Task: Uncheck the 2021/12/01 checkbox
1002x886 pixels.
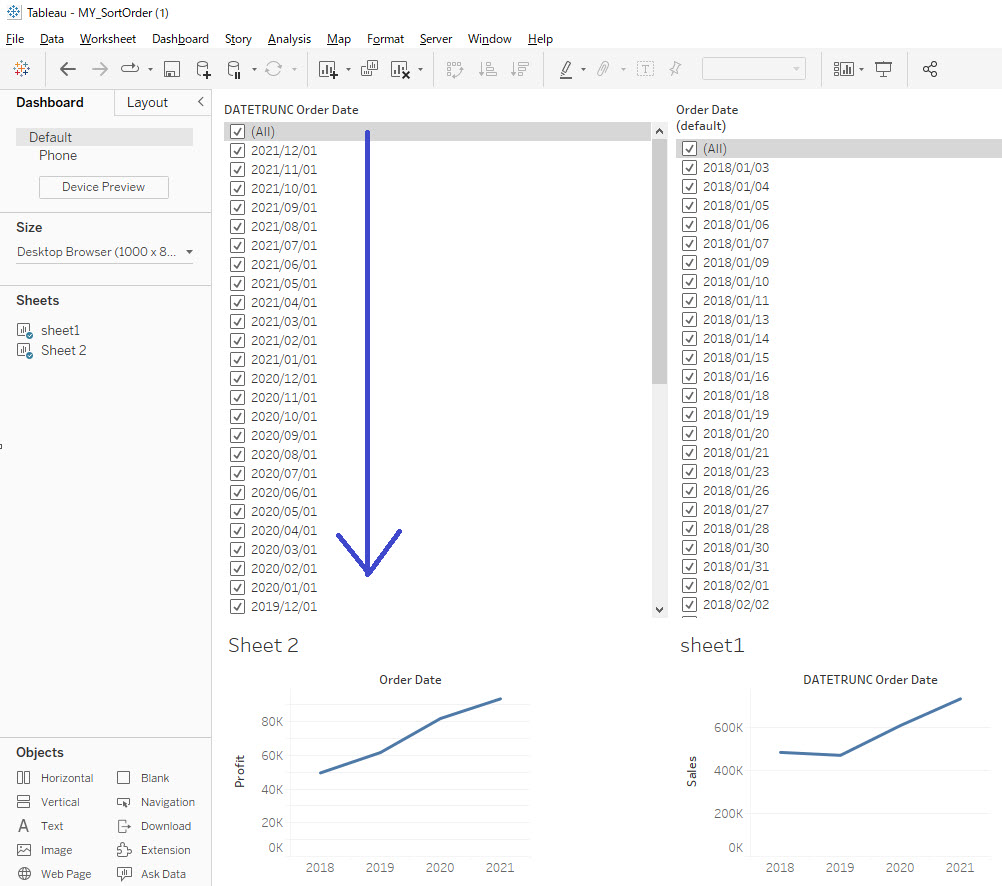Action: coord(237,150)
